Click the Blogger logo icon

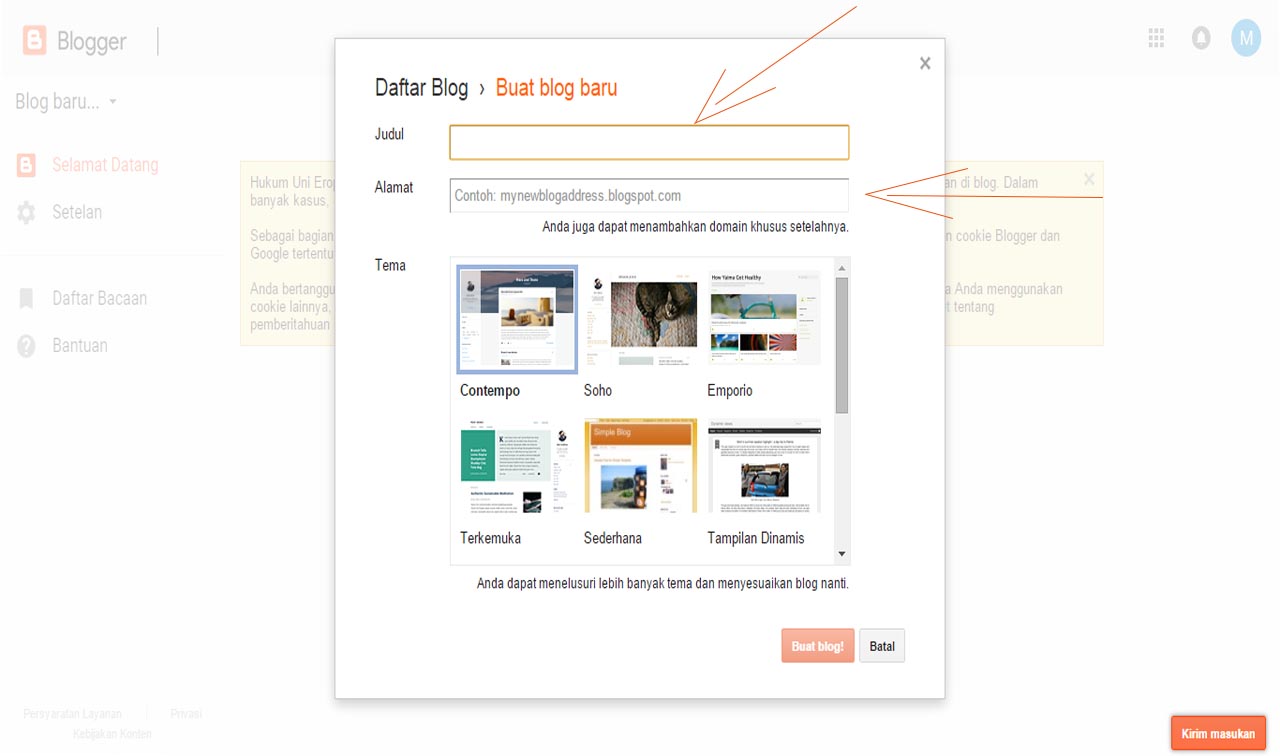(x=35, y=40)
